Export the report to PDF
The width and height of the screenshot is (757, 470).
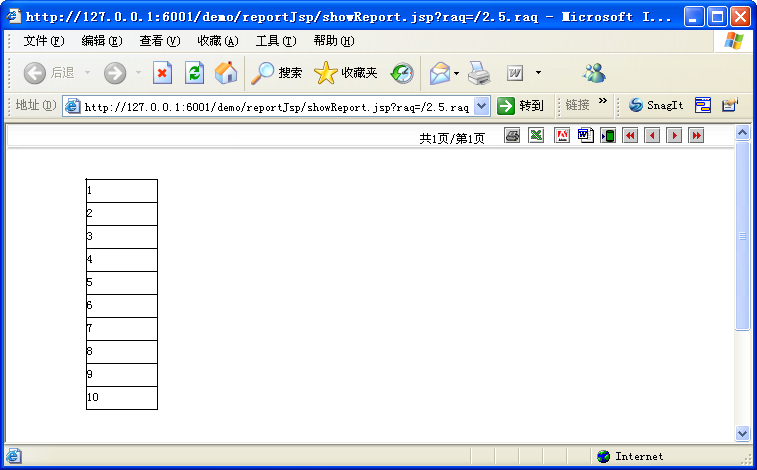click(x=562, y=136)
